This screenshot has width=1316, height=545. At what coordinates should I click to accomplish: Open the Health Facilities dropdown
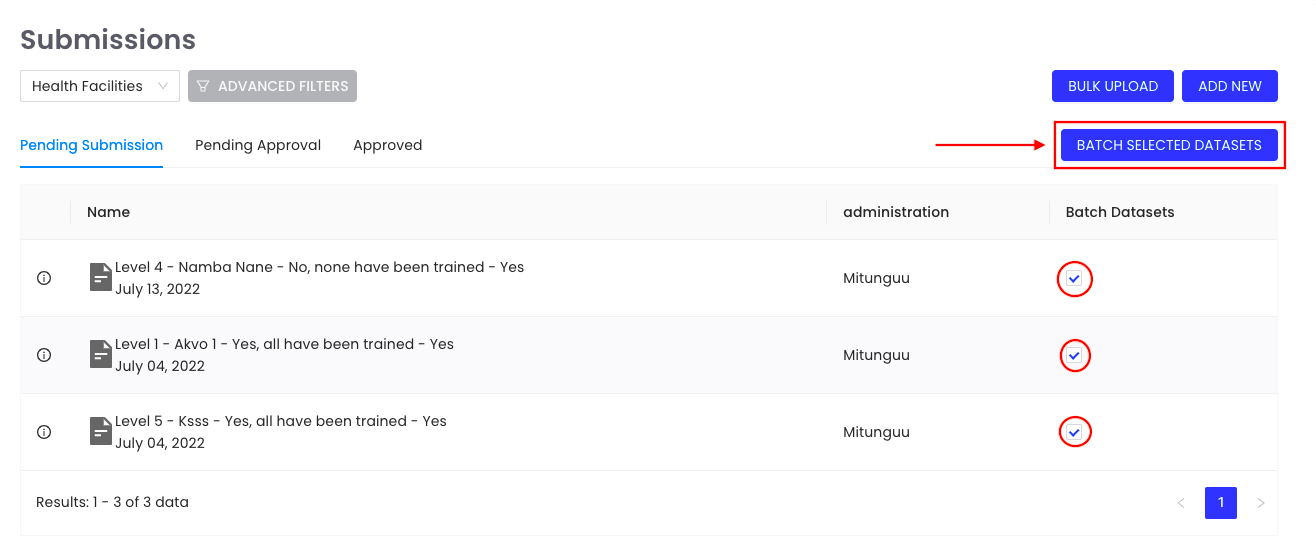(x=100, y=86)
